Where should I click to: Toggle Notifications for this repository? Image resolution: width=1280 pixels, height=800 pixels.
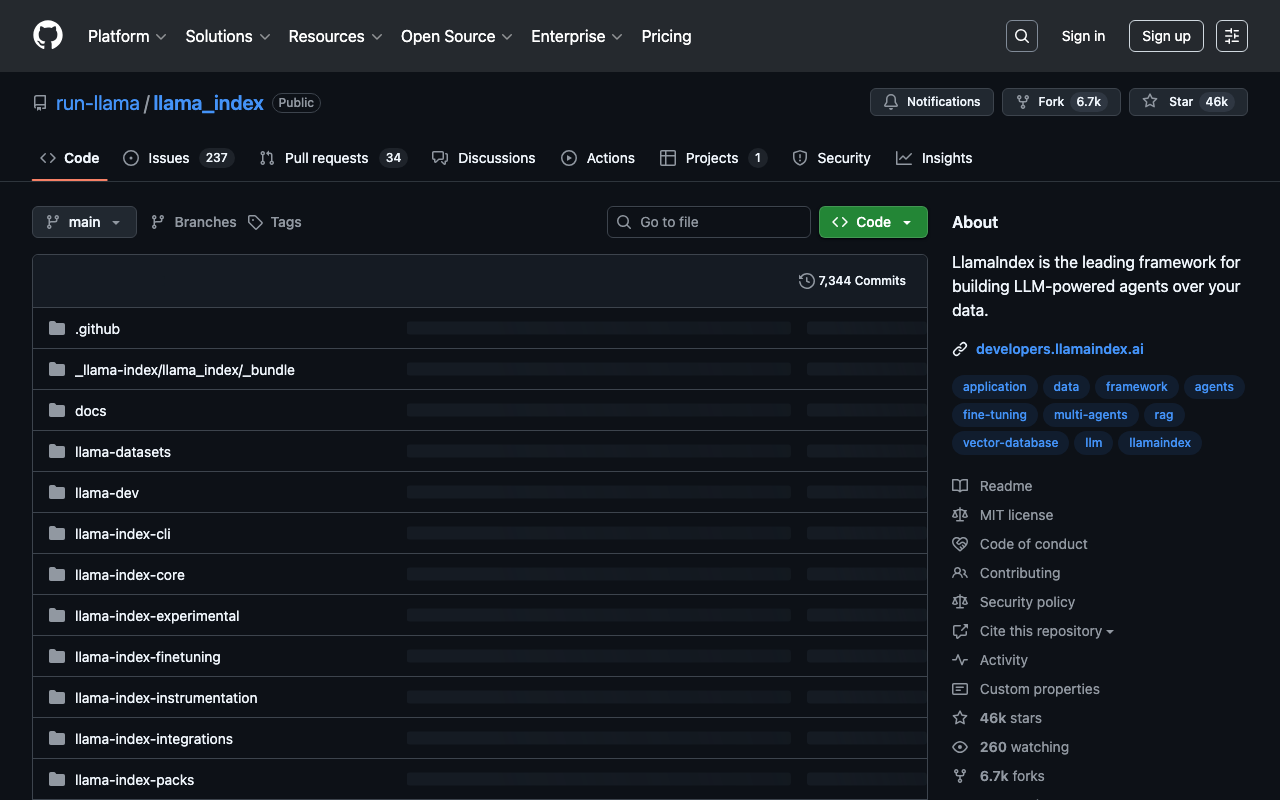[932, 102]
